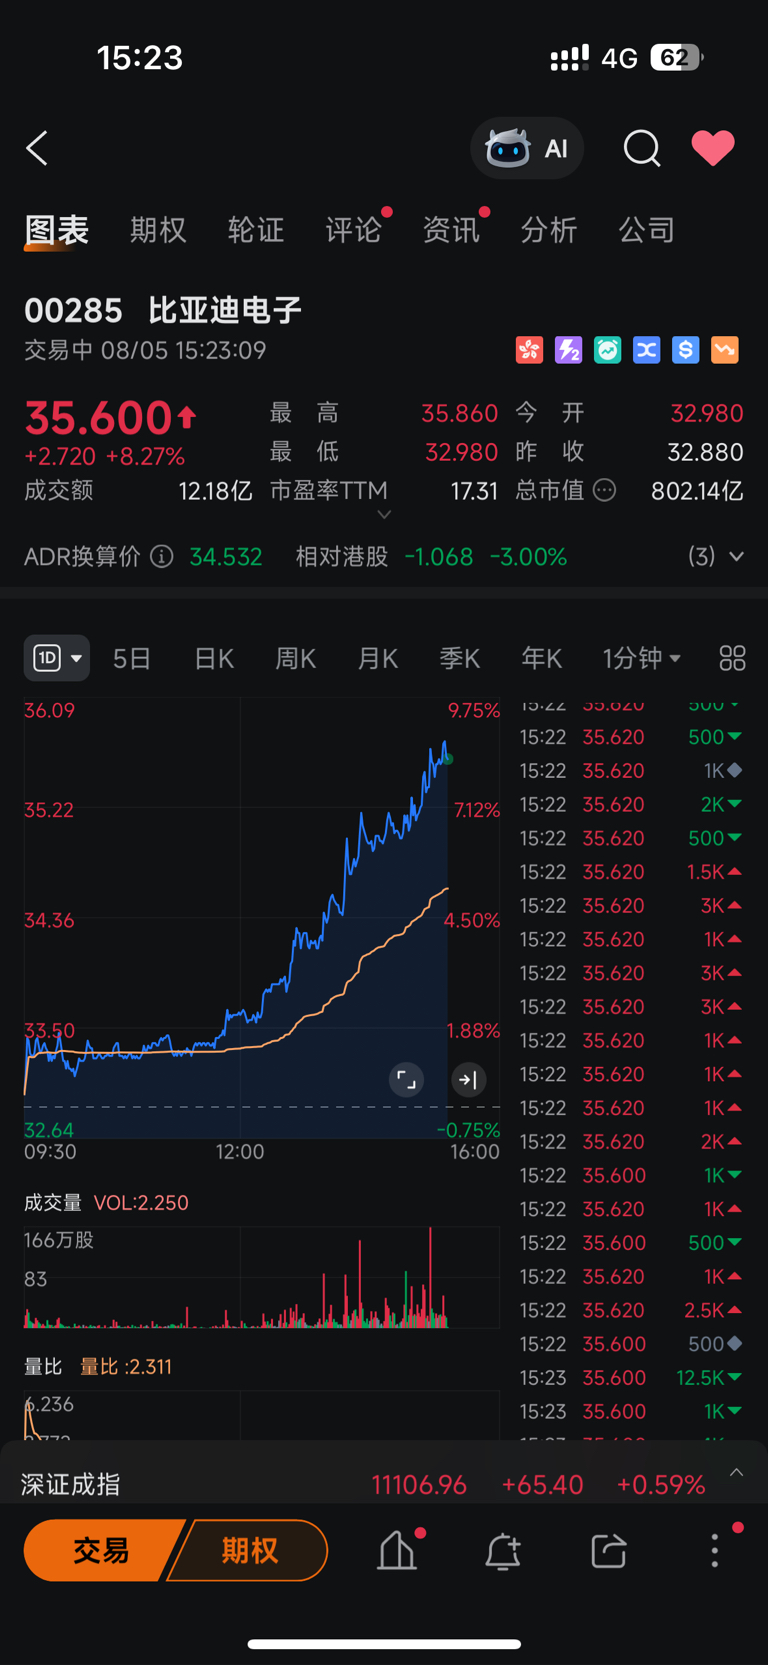Select the 季K chart
This screenshot has height=1665, width=769.
tap(460, 658)
